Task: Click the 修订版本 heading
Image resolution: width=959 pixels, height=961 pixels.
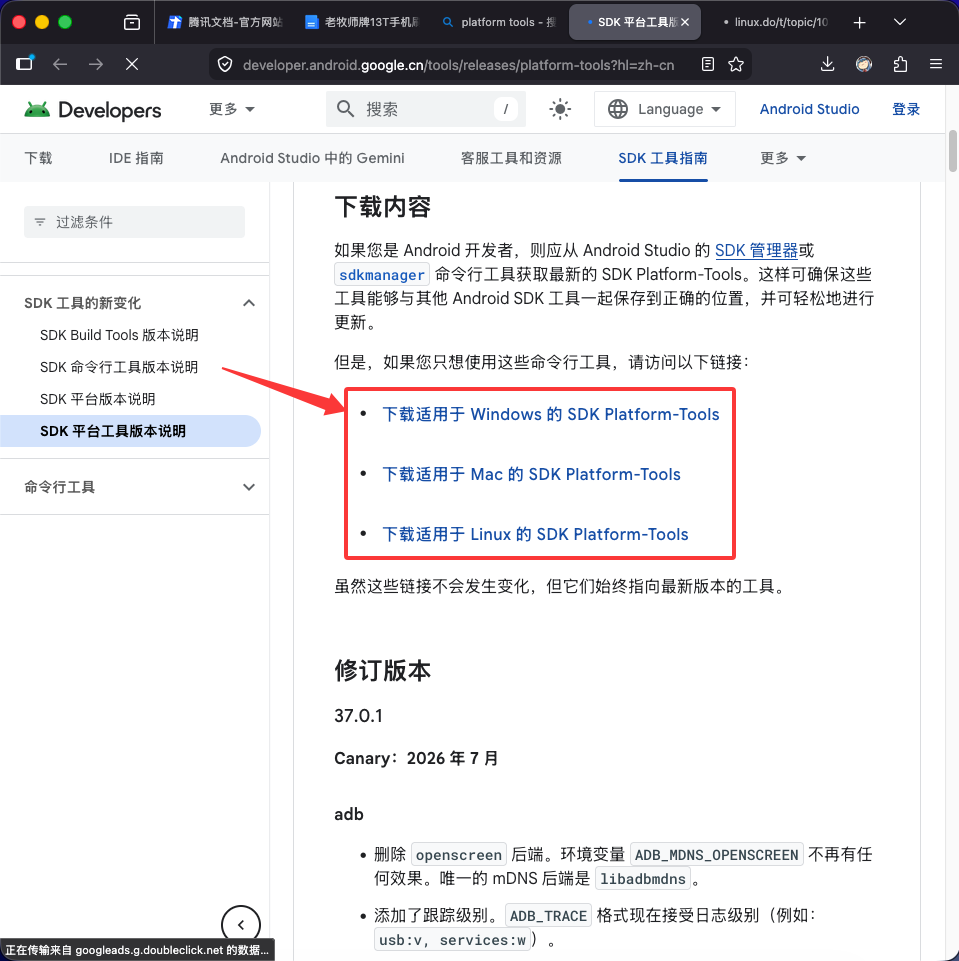Action: click(x=382, y=671)
